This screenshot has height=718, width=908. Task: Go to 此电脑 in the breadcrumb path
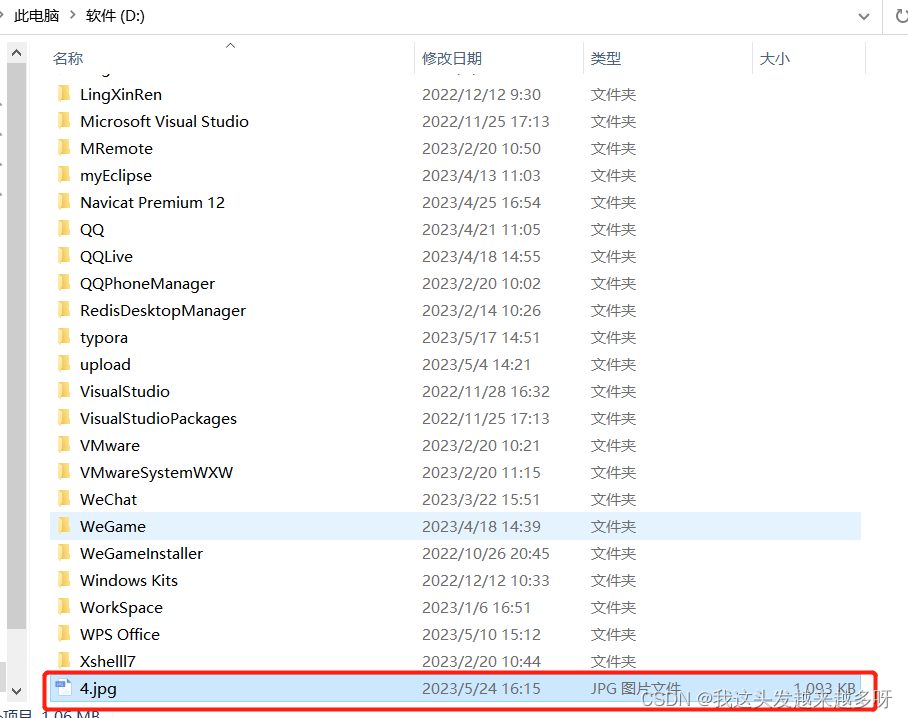(x=36, y=16)
